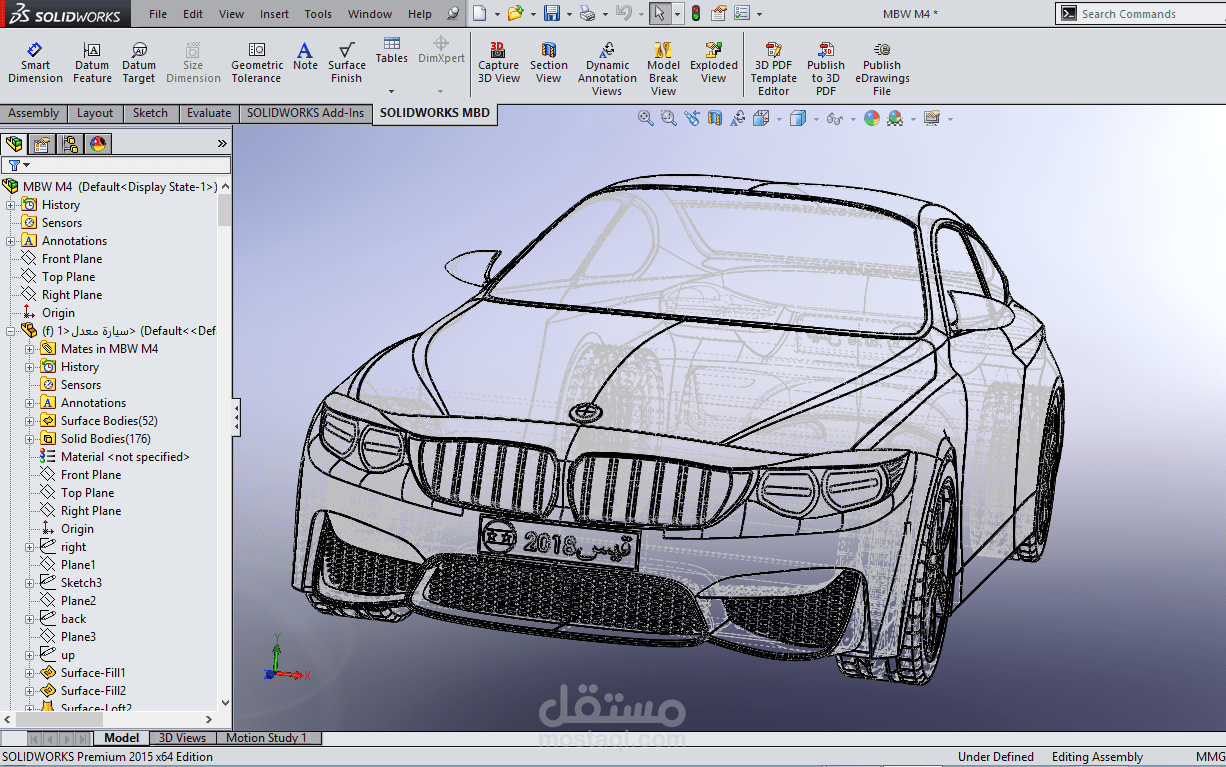Image resolution: width=1226 pixels, height=767 pixels.
Task: Click the Apply Scene icon
Action: click(894, 118)
